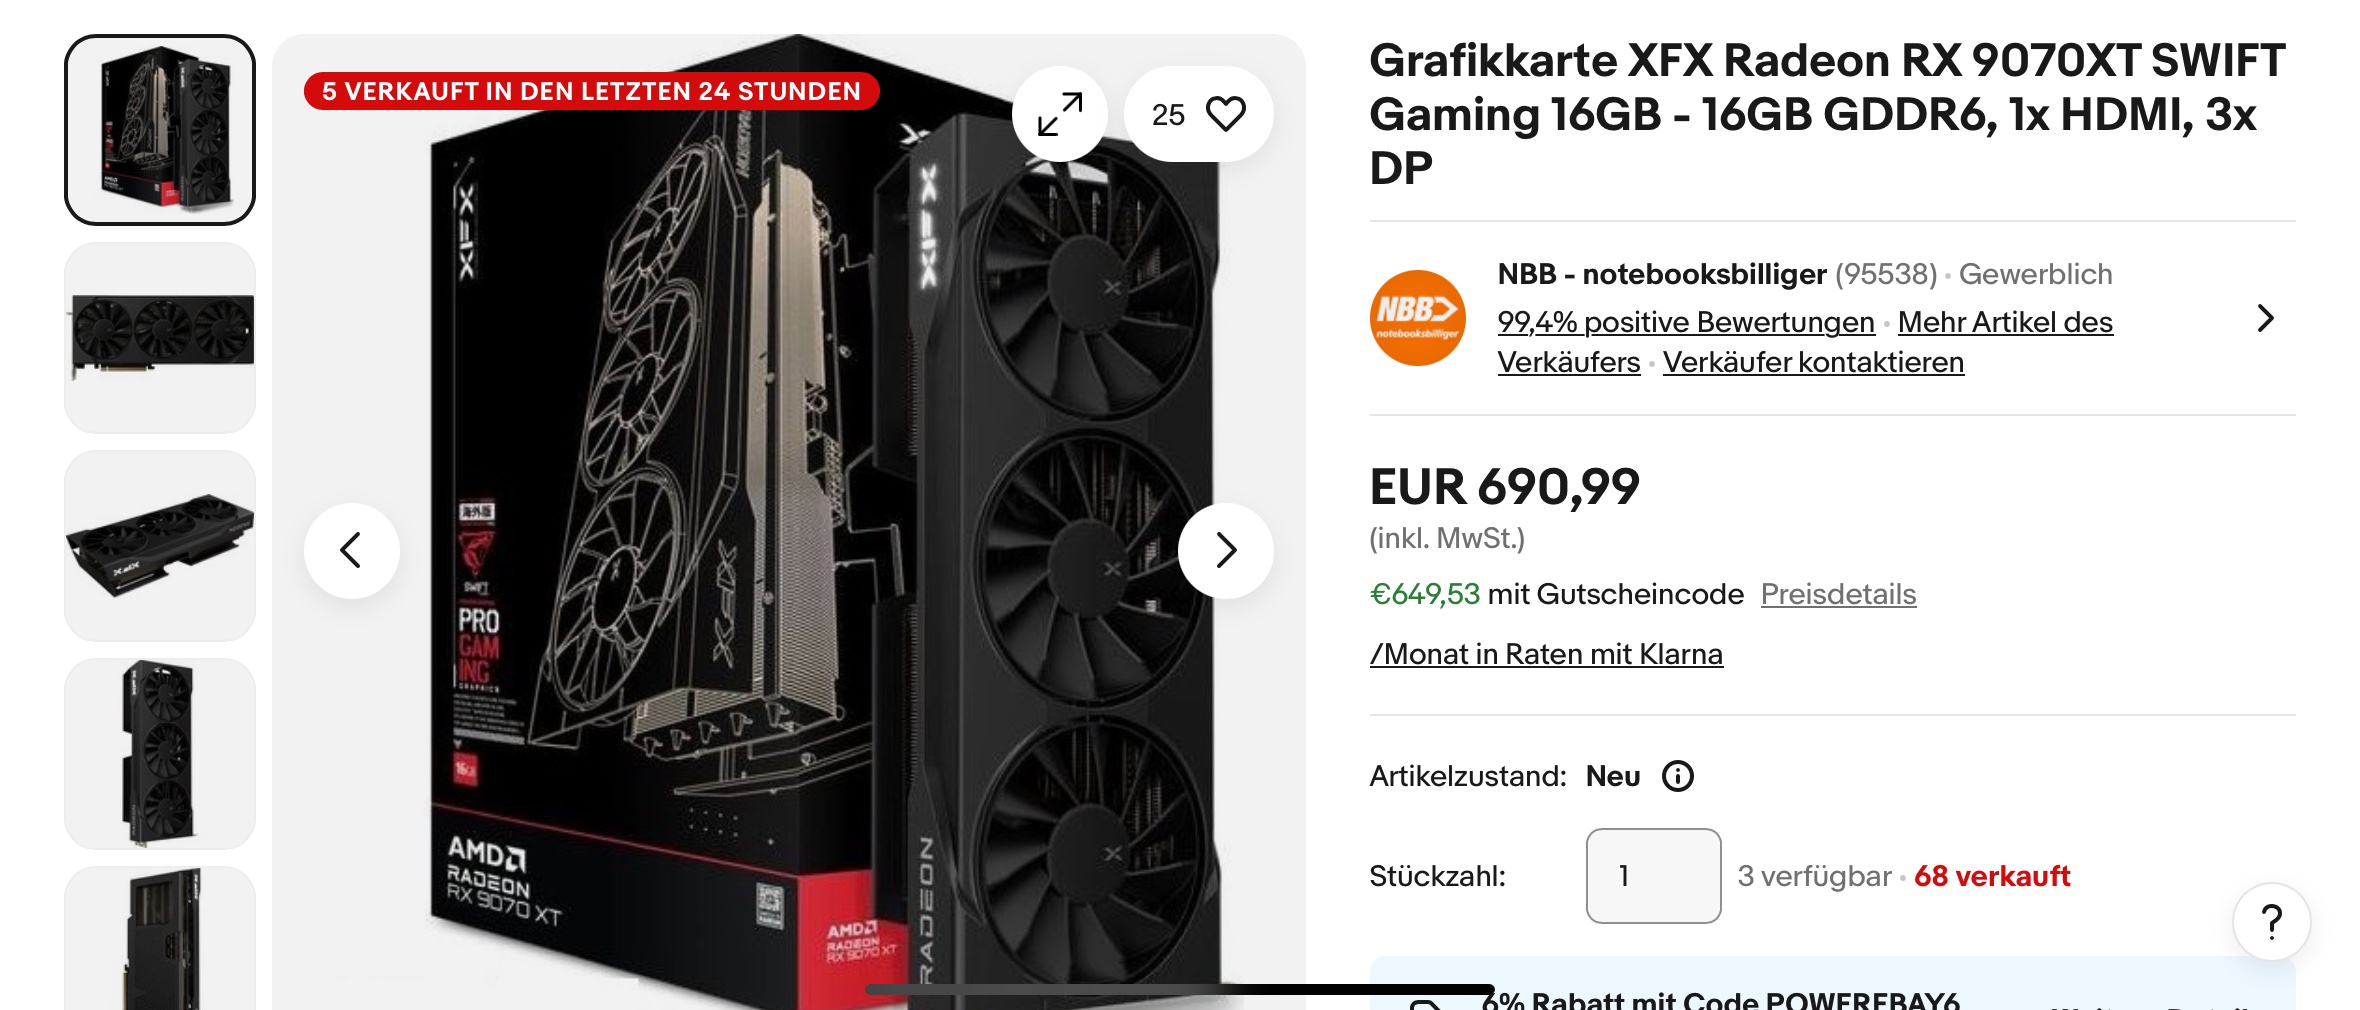The width and height of the screenshot is (2360, 1010).
Task: Open Monat in Raten mit Klarna link
Action: click(x=1546, y=654)
